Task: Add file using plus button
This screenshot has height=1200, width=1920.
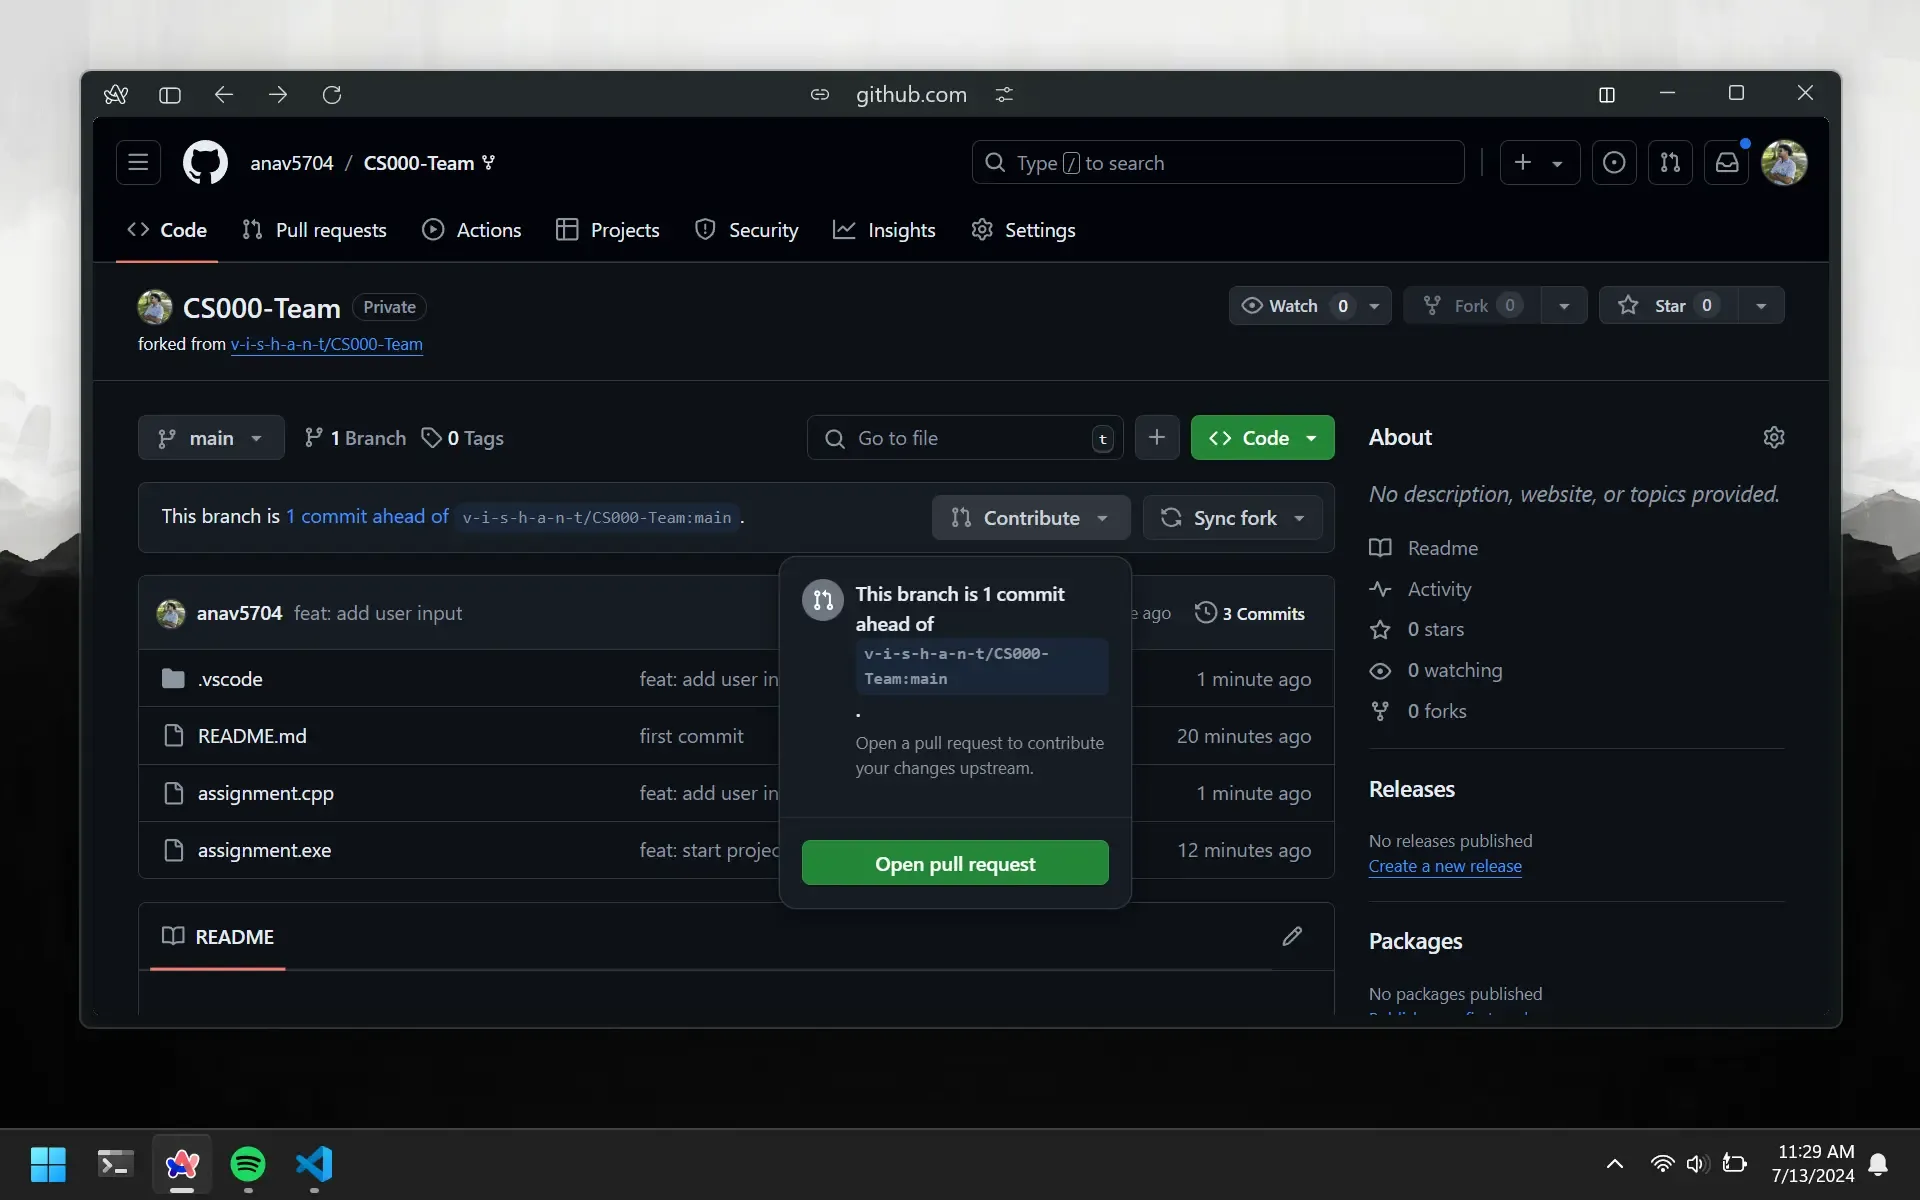Action: click(x=1157, y=438)
